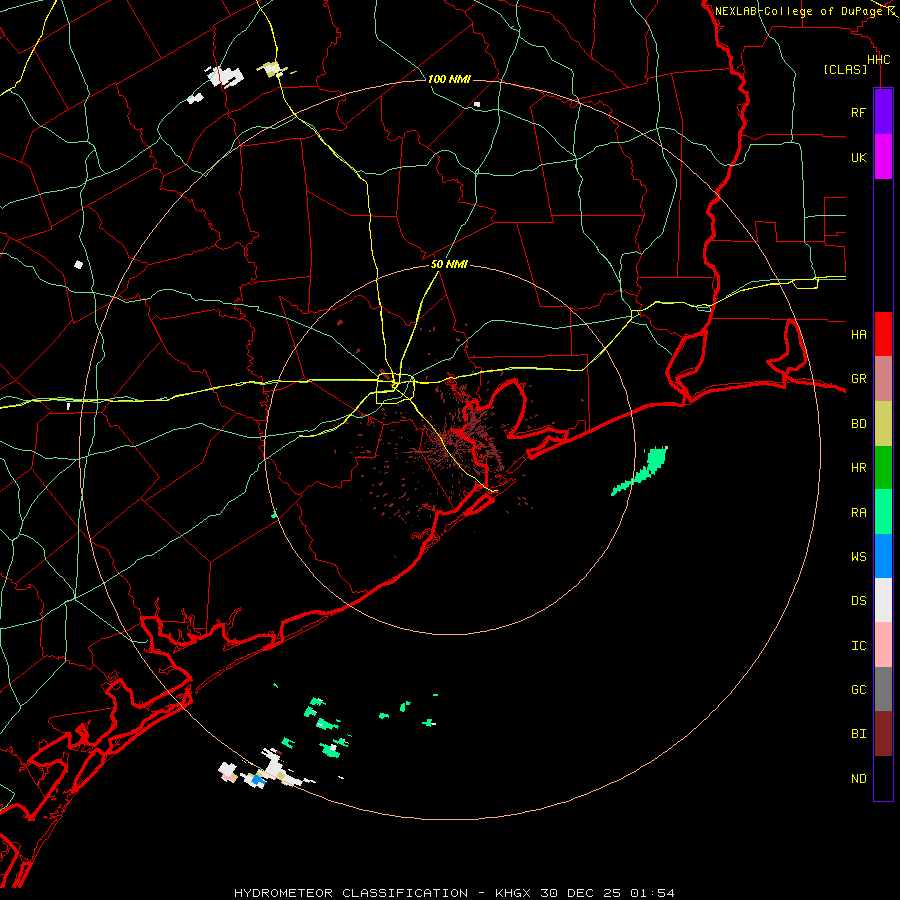Click the RF legend label
The width and height of the screenshot is (900, 900).
pos(858,112)
